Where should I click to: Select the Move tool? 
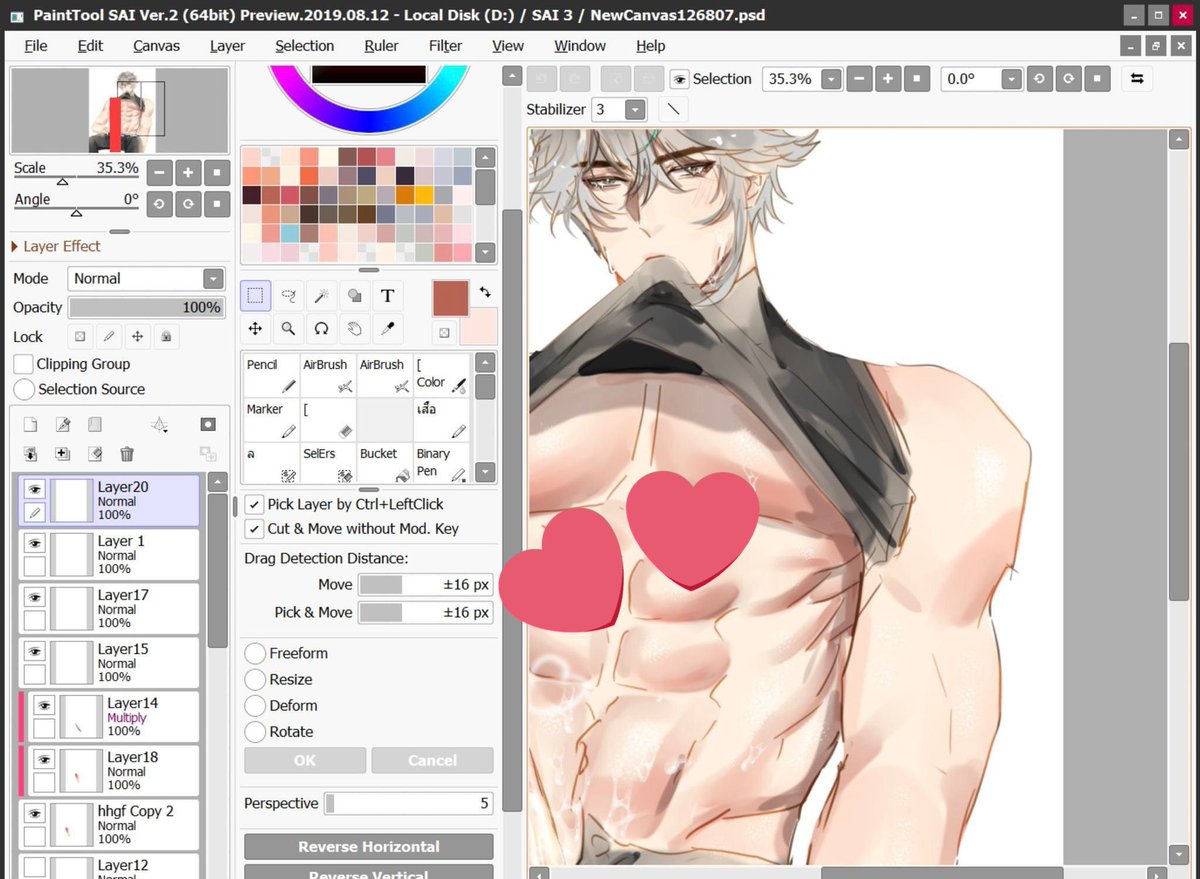pos(256,328)
